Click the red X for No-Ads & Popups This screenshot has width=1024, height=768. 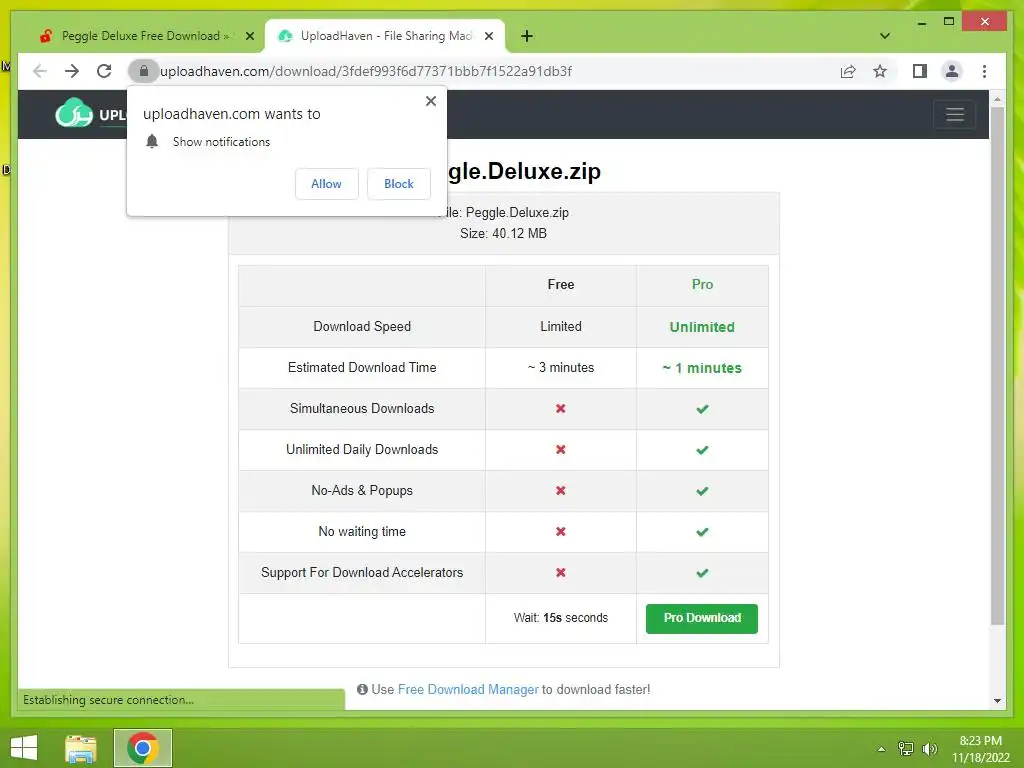560,490
